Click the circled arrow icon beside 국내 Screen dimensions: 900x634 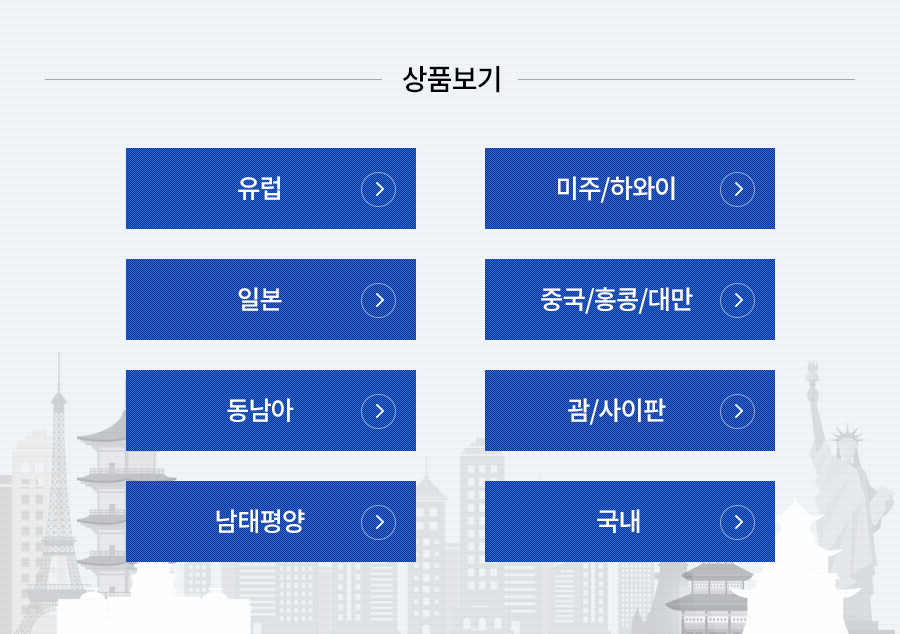click(737, 522)
